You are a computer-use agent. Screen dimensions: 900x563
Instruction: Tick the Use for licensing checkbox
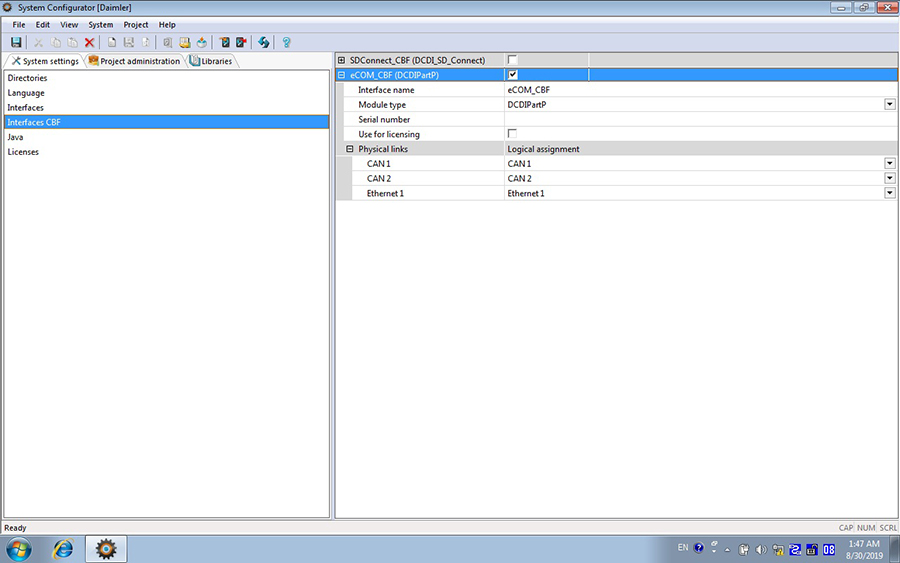(x=513, y=134)
